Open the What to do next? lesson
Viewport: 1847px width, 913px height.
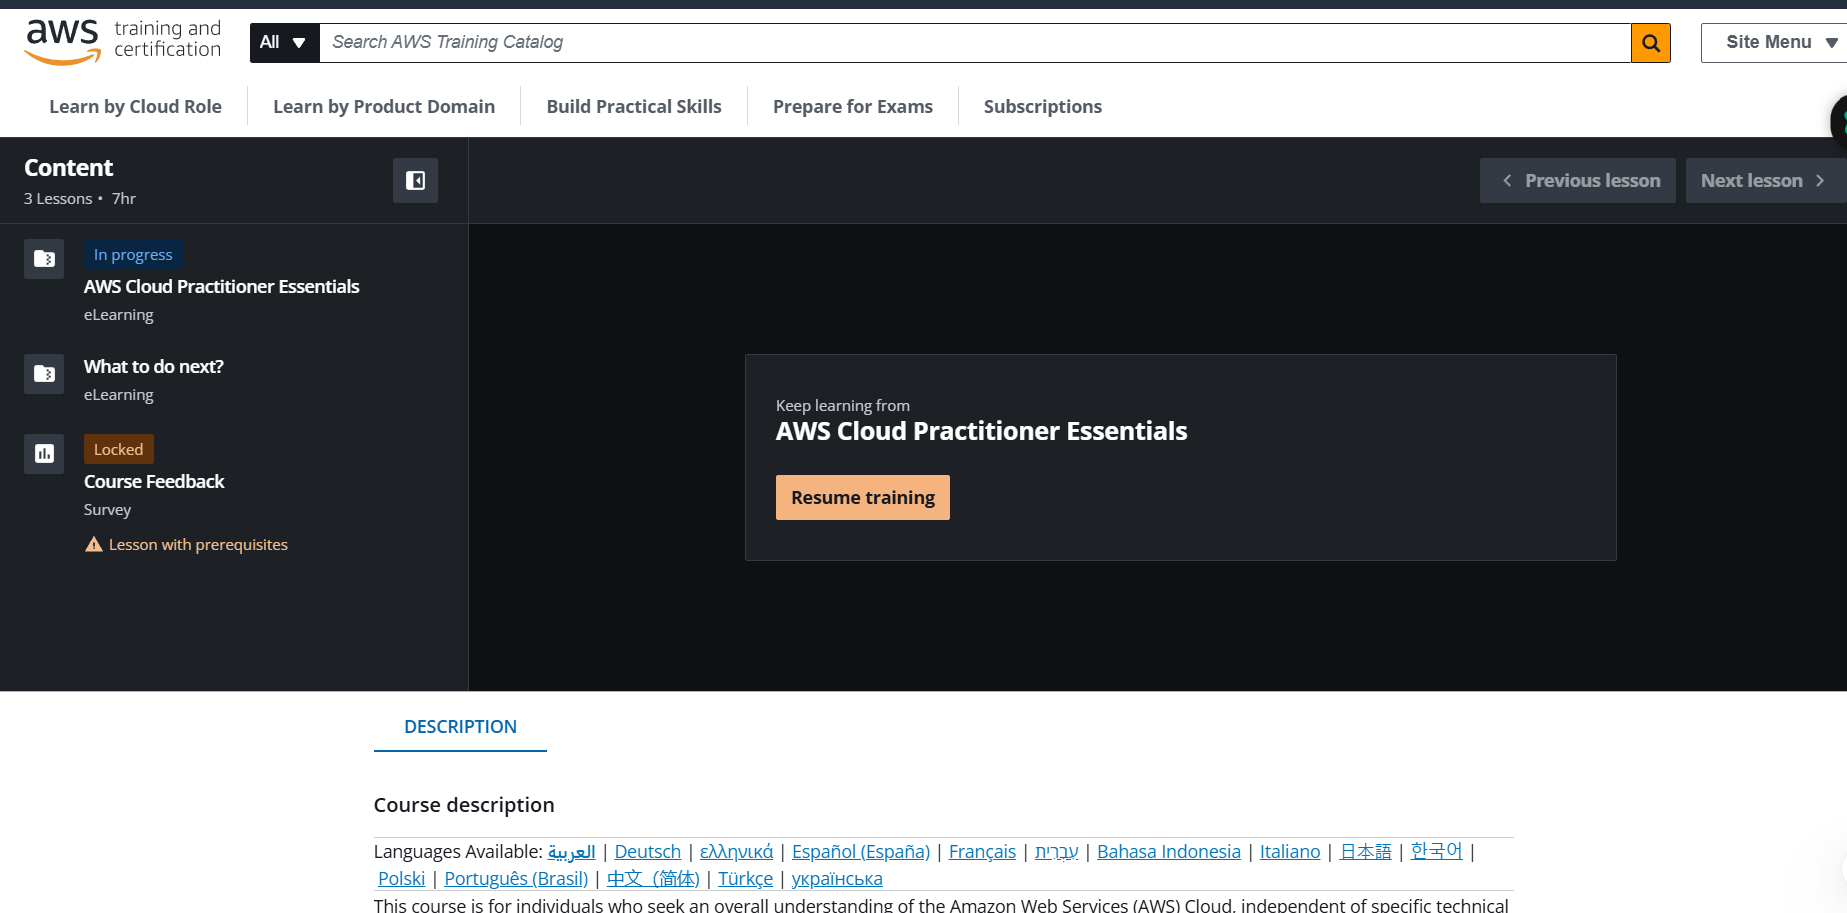pyautogui.click(x=154, y=366)
